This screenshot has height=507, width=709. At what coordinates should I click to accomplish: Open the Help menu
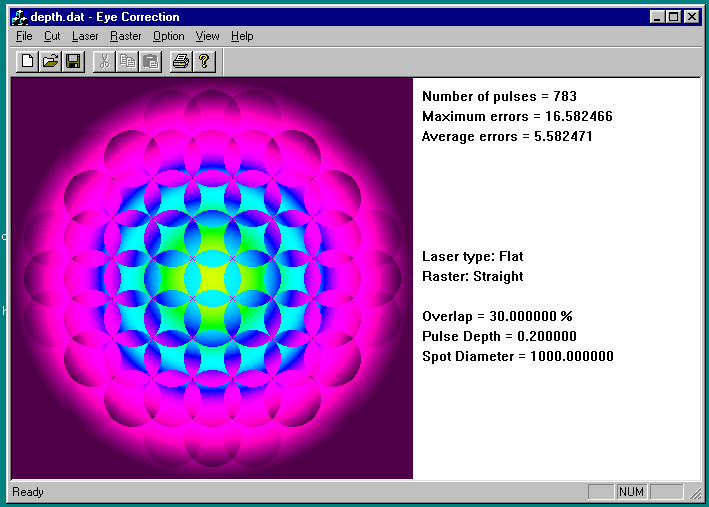click(x=242, y=36)
